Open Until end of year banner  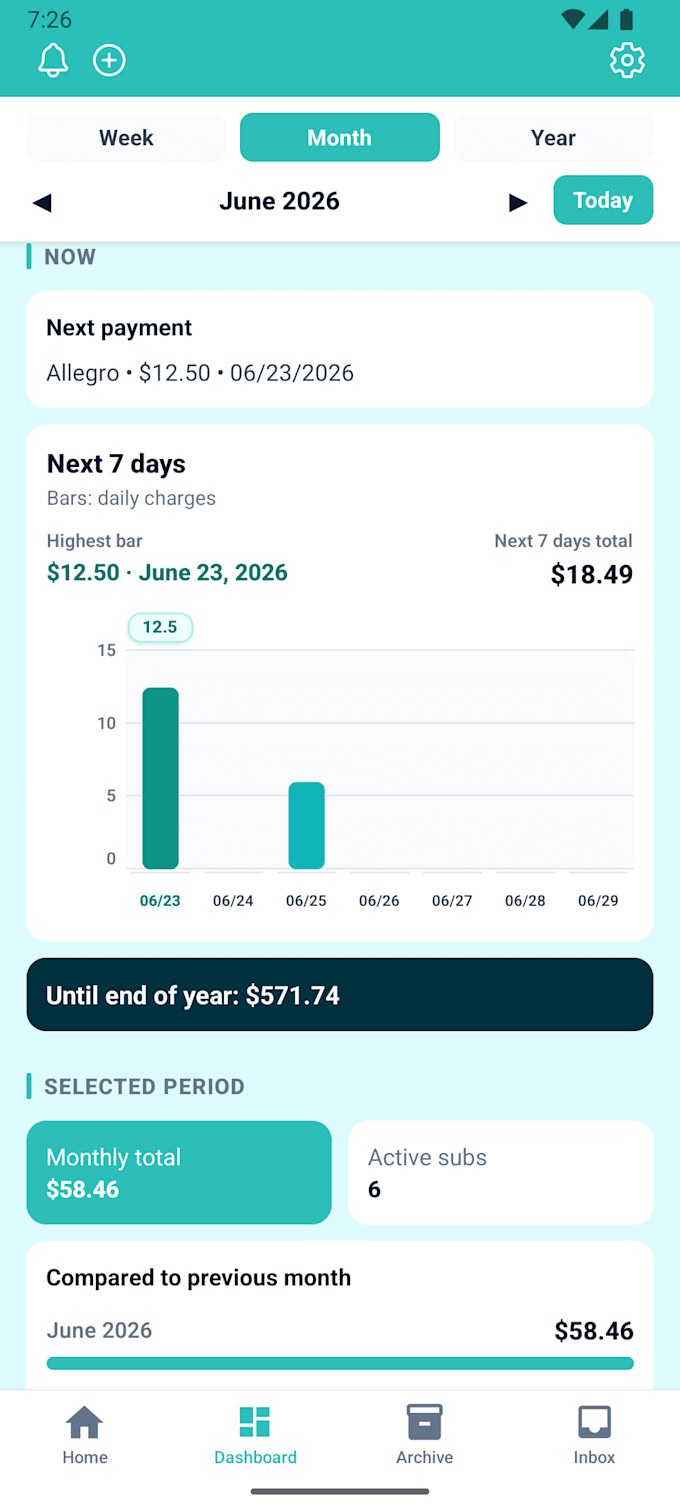[340, 995]
